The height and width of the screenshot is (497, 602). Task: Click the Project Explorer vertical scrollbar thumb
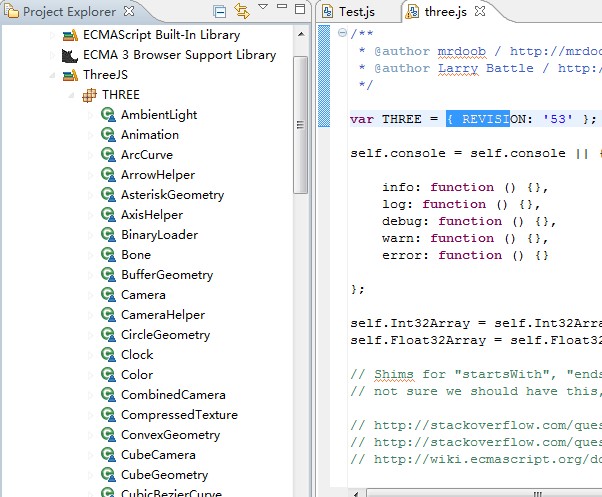300,125
